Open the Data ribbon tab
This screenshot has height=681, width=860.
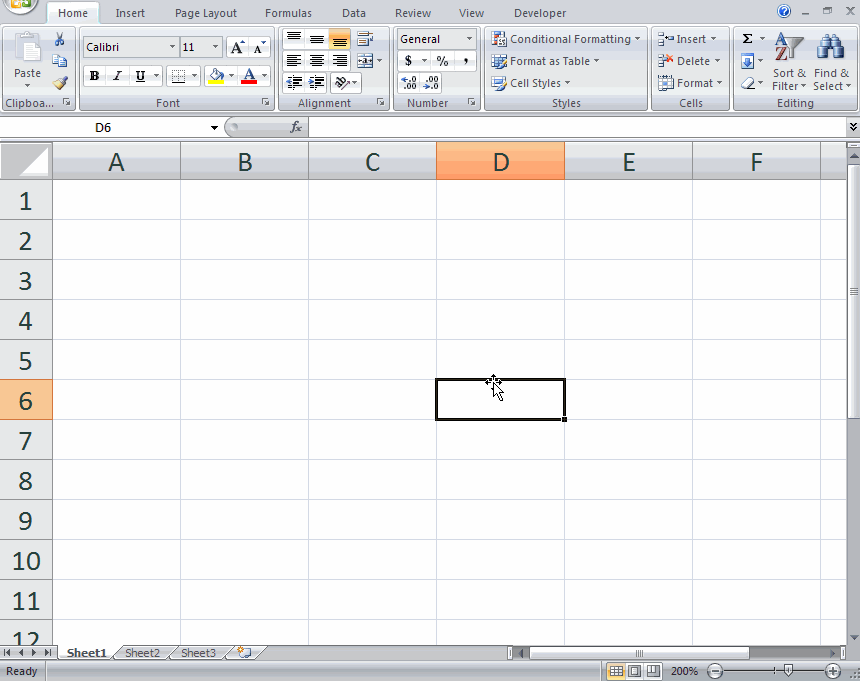point(354,13)
